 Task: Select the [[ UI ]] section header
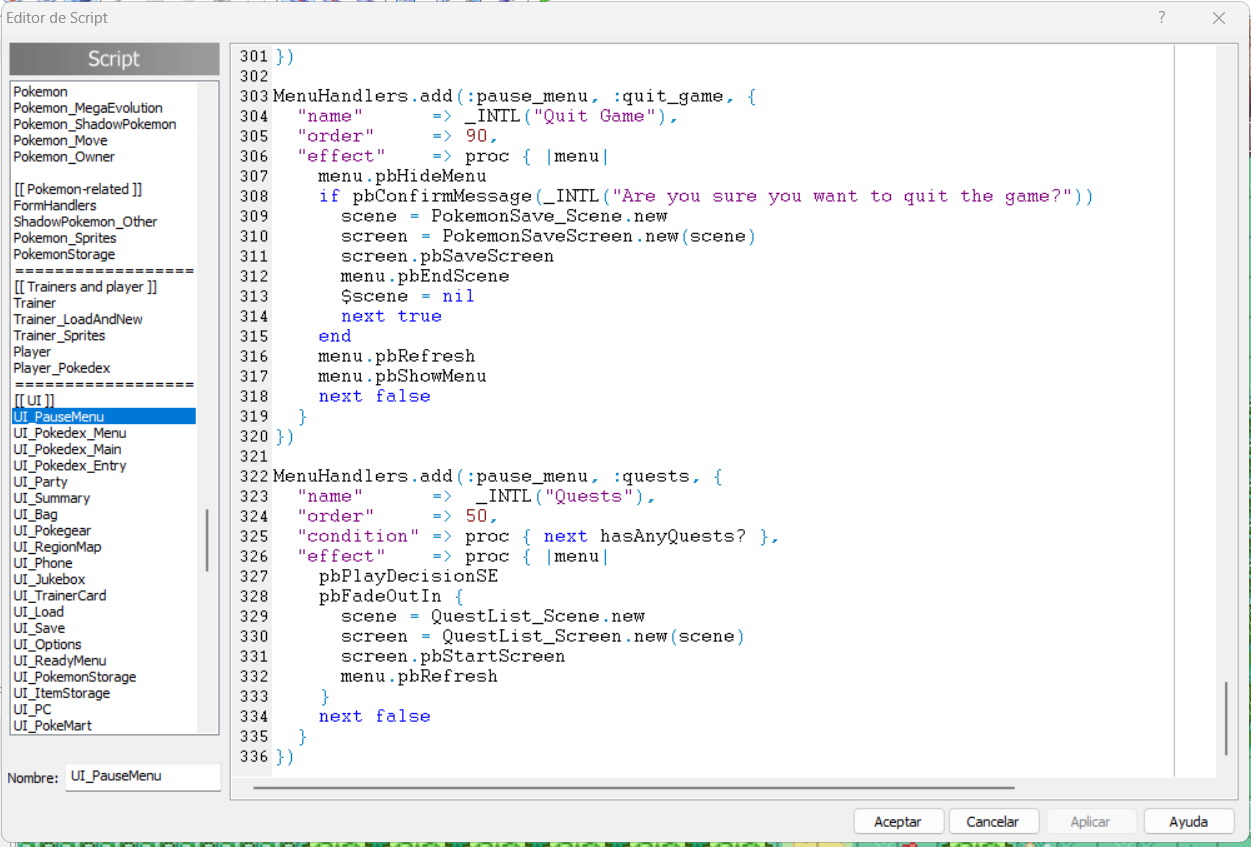(x=34, y=401)
